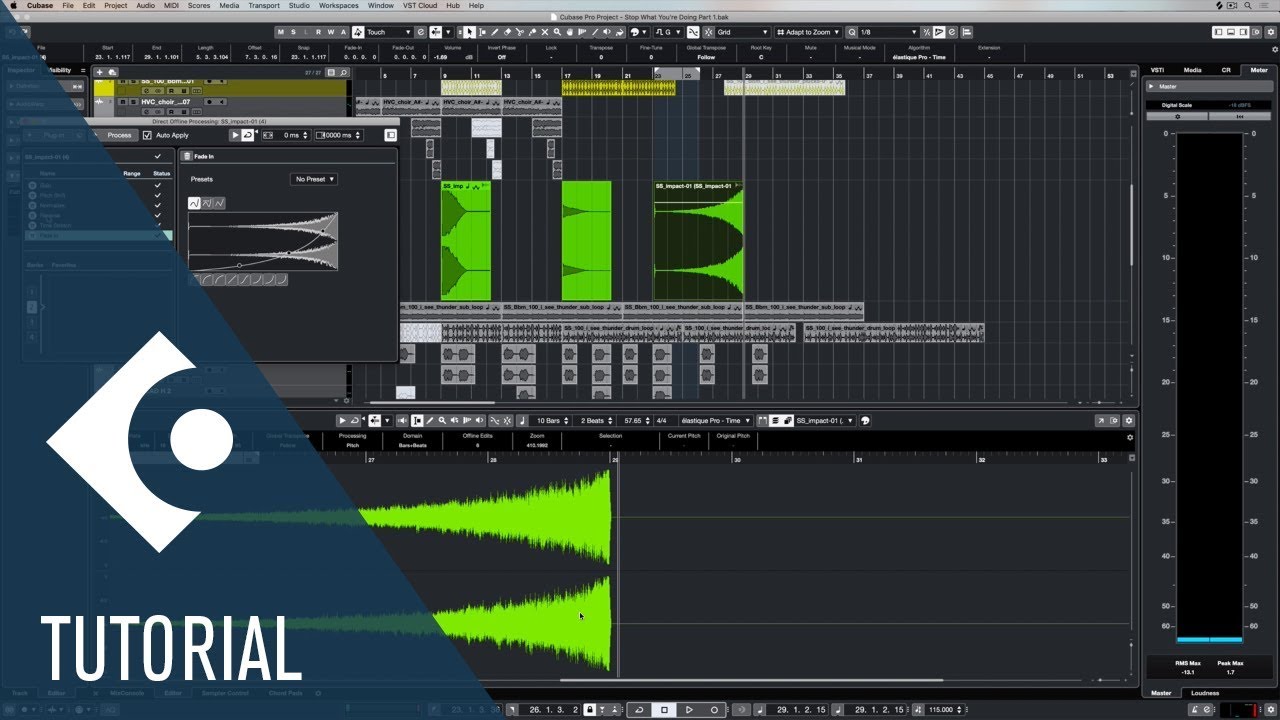
Task: Open the Audio menu
Action: (x=145, y=5)
